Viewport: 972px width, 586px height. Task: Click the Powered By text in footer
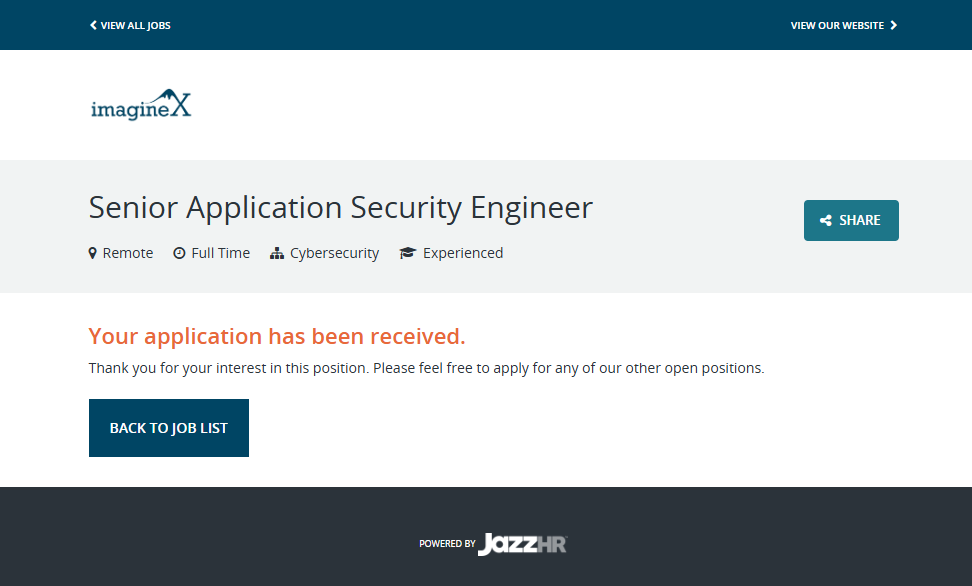[x=447, y=544]
